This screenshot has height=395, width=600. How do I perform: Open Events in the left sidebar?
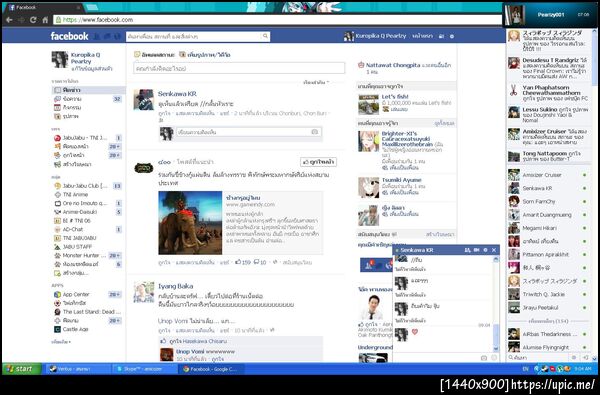tap(88, 108)
